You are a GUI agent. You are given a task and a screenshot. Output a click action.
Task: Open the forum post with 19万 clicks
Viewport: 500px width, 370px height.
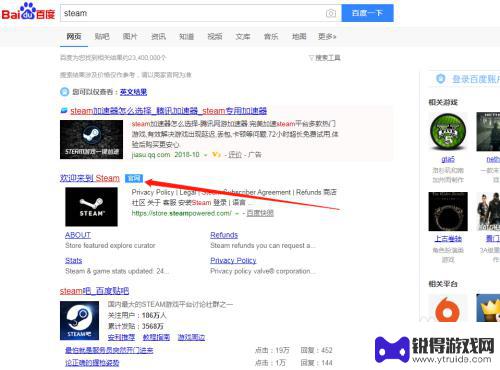coord(109,350)
